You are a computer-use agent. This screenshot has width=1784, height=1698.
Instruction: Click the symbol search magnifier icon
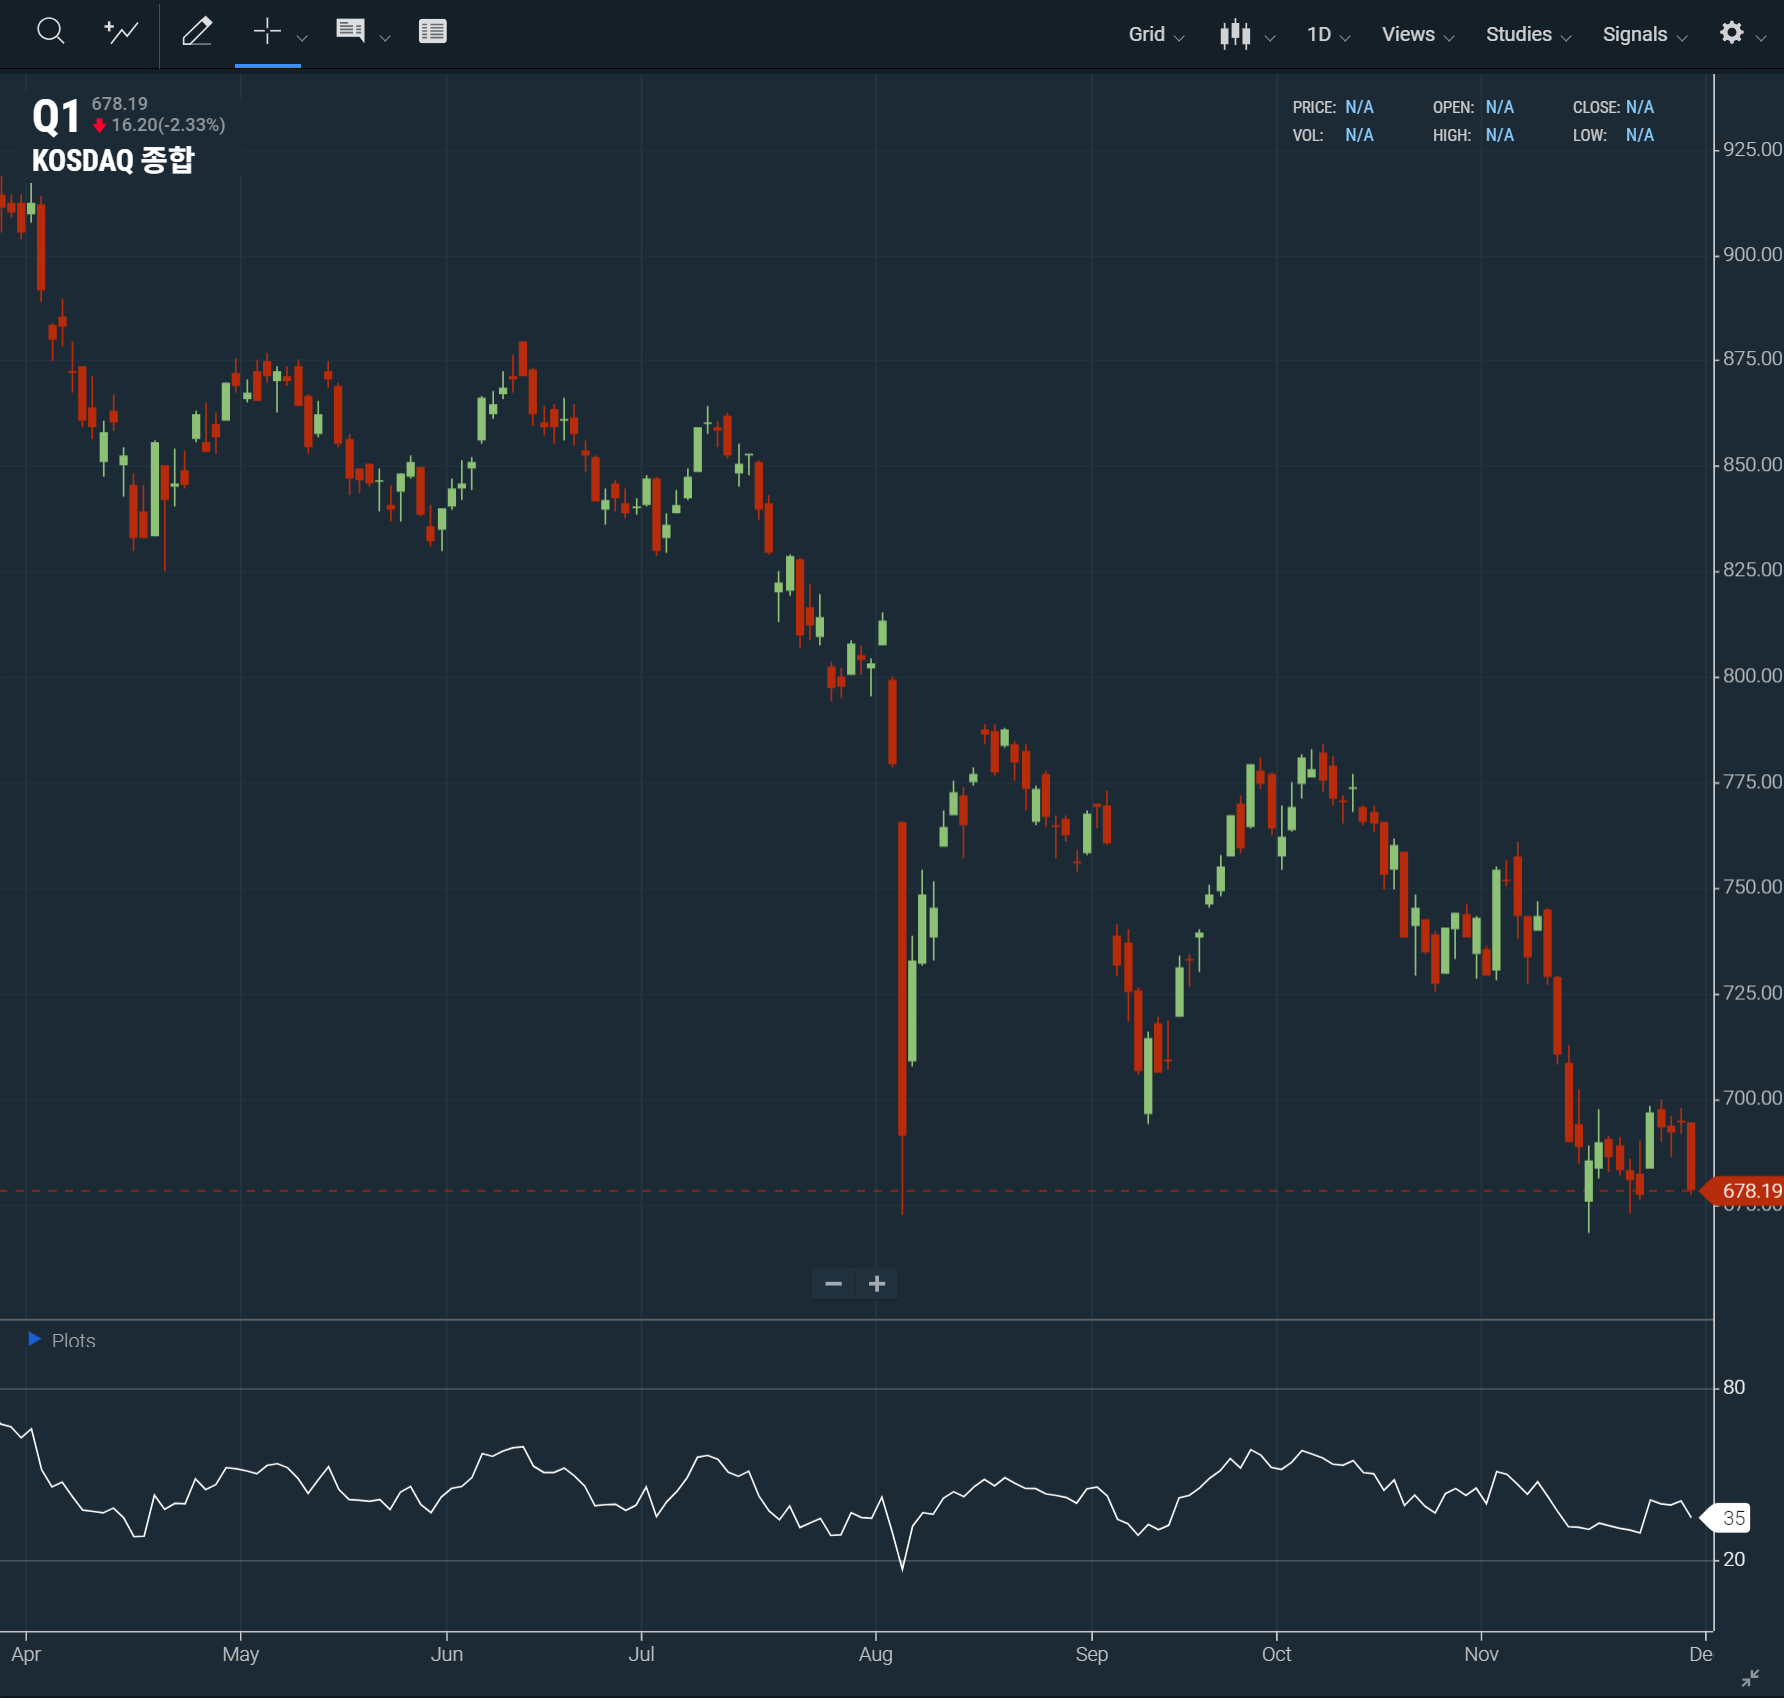[50, 32]
